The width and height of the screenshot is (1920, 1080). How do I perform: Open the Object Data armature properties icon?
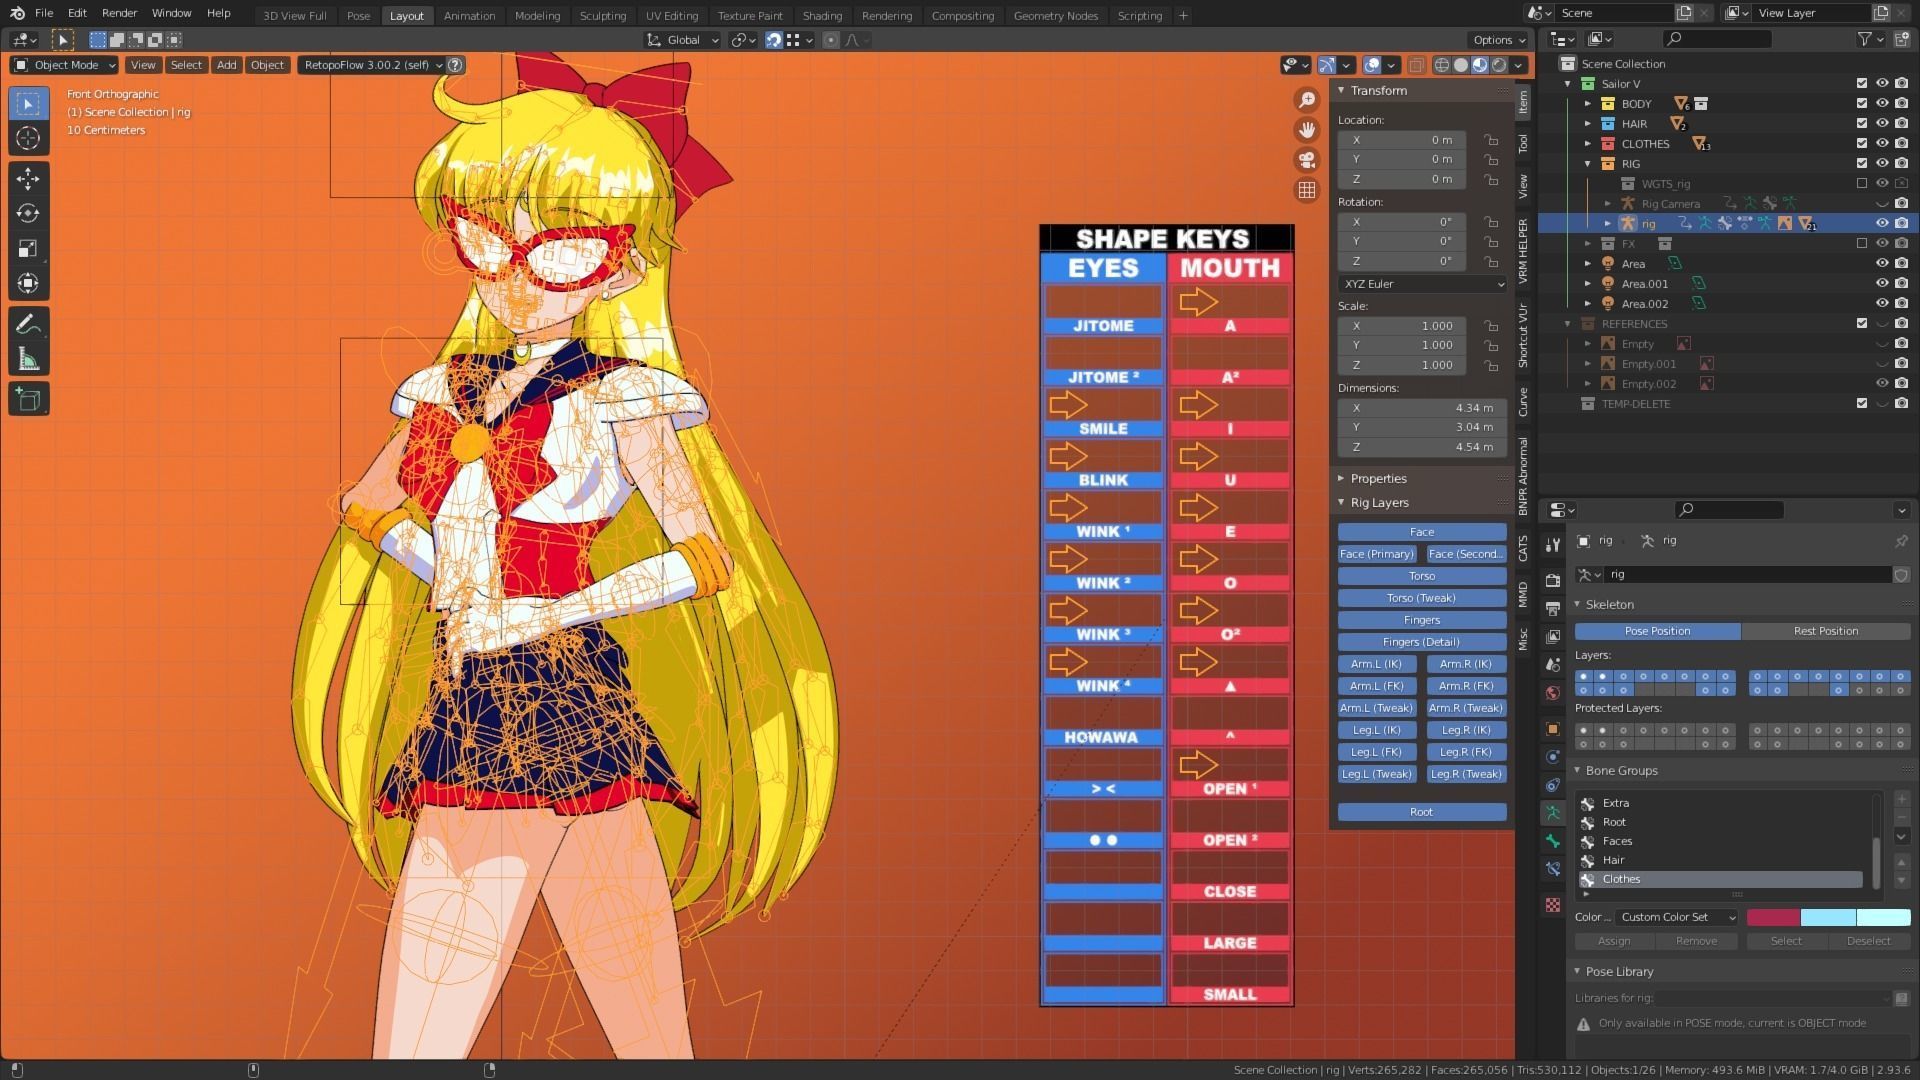(x=1552, y=813)
